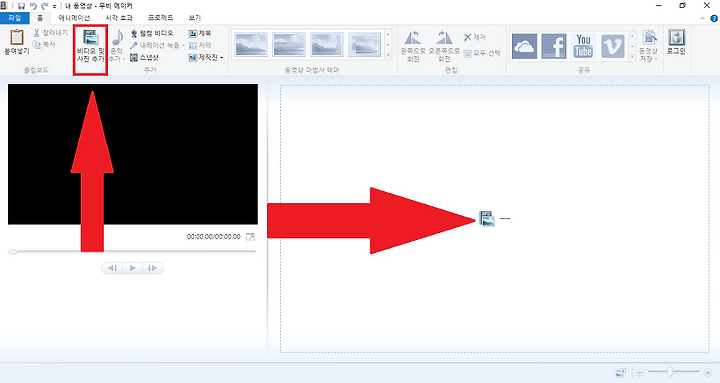Viewport: 720px width, 383px height.
Task: Click 내레이션 녹음 (Record narration) microphone button
Action: click(155, 45)
